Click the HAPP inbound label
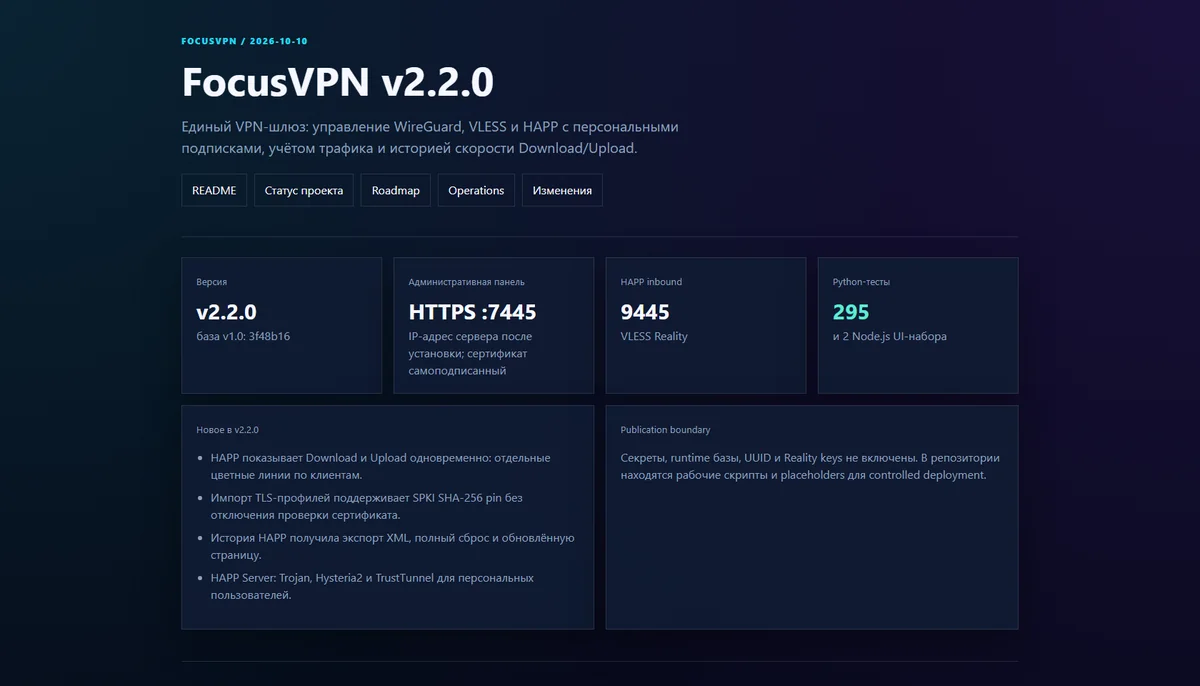Screen dimensions: 1200x686 coord(651,282)
